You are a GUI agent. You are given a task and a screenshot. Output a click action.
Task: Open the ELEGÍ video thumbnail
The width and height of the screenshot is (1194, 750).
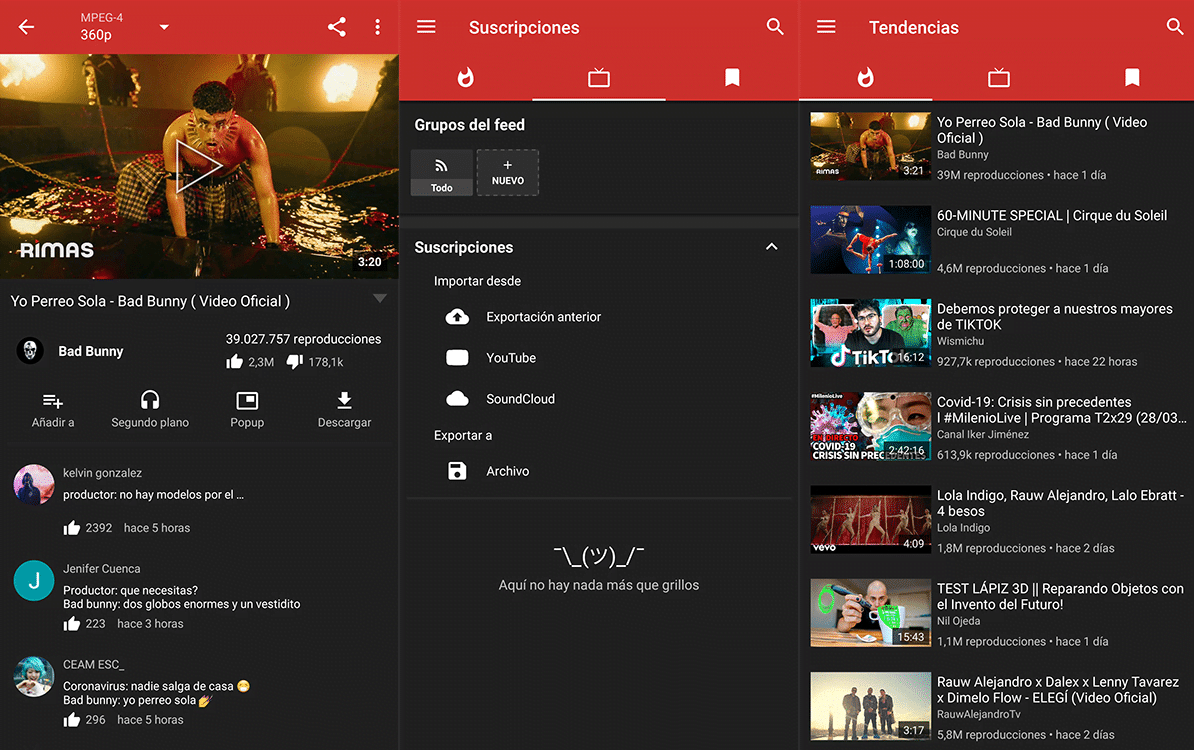click(x=870, y=706)
